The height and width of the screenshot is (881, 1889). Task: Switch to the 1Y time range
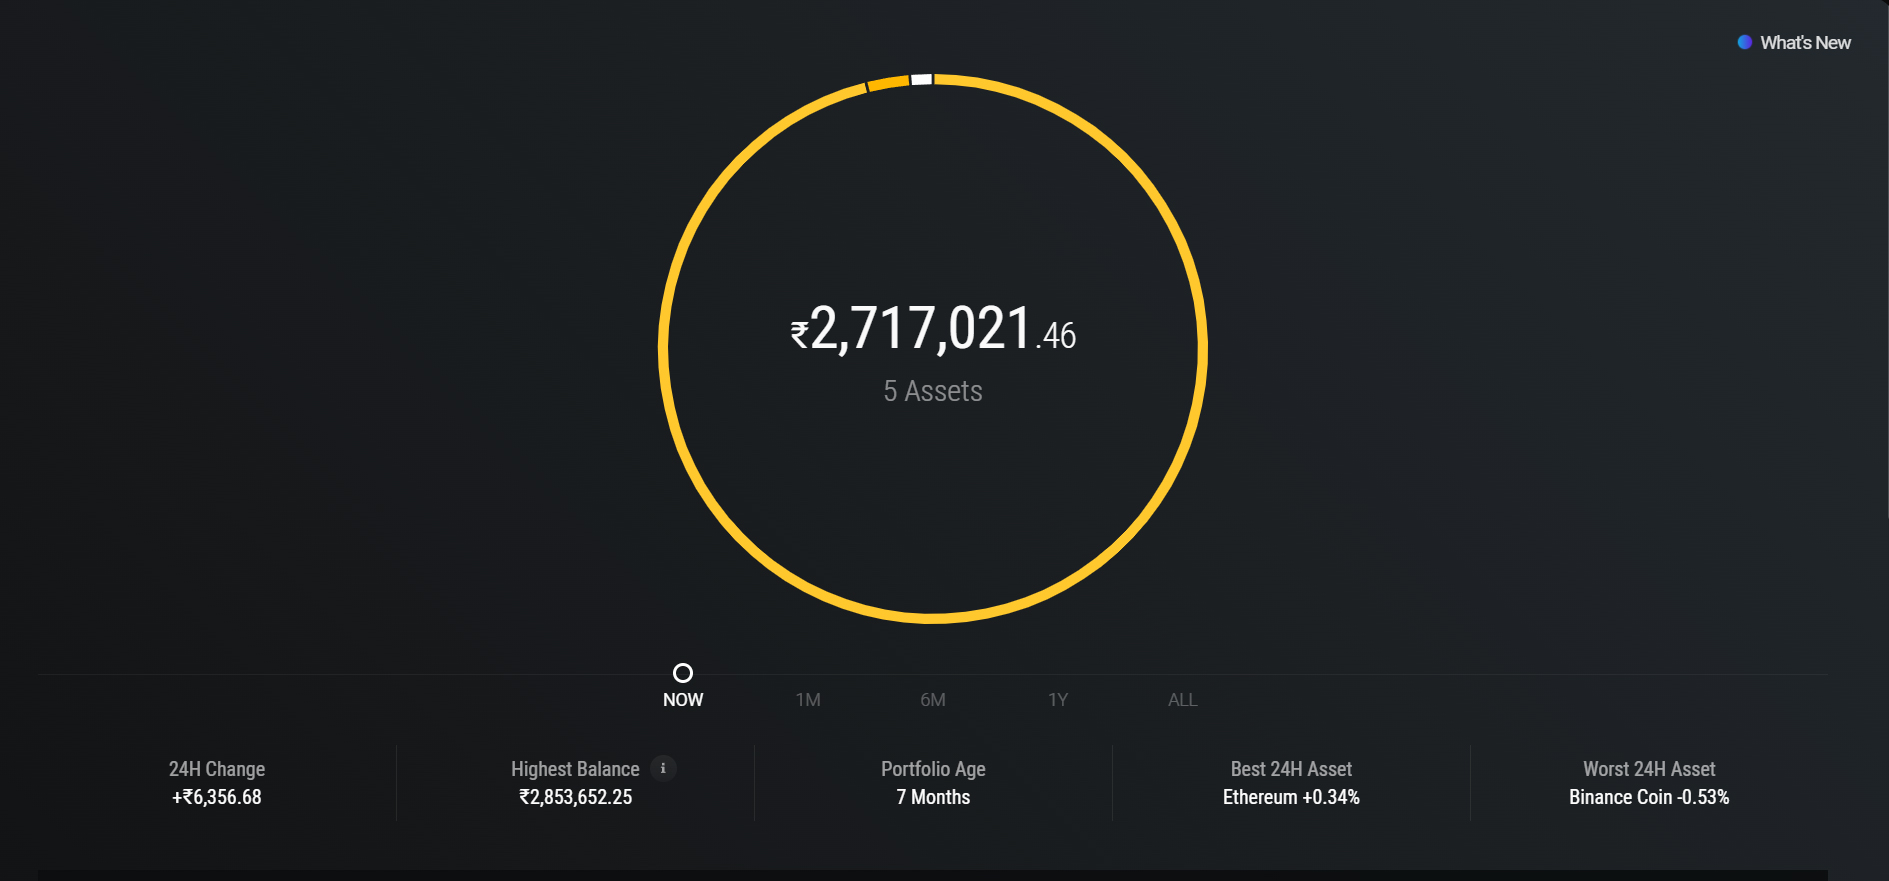click(1058, 700)
